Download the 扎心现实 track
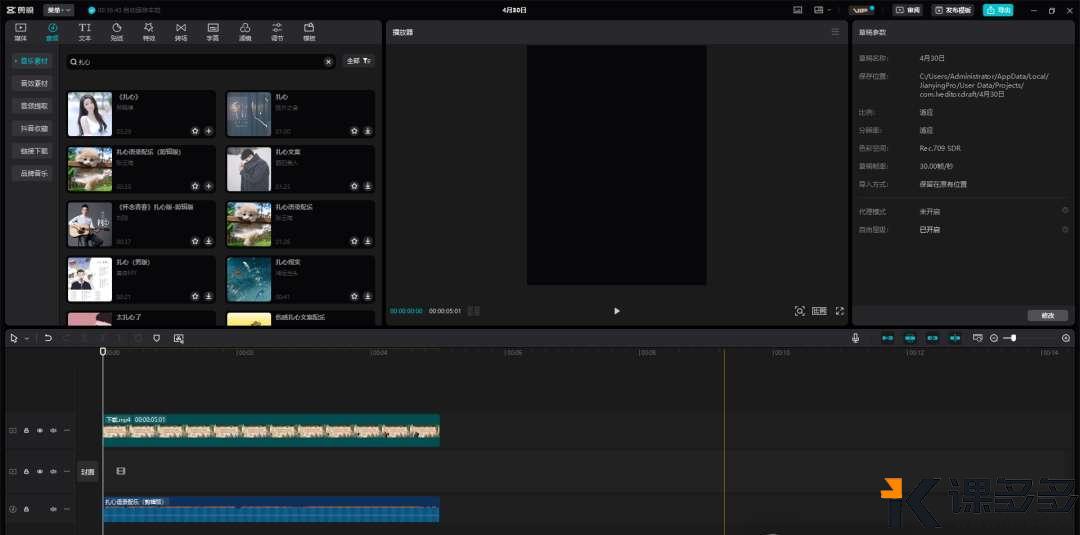 [368, 296]
